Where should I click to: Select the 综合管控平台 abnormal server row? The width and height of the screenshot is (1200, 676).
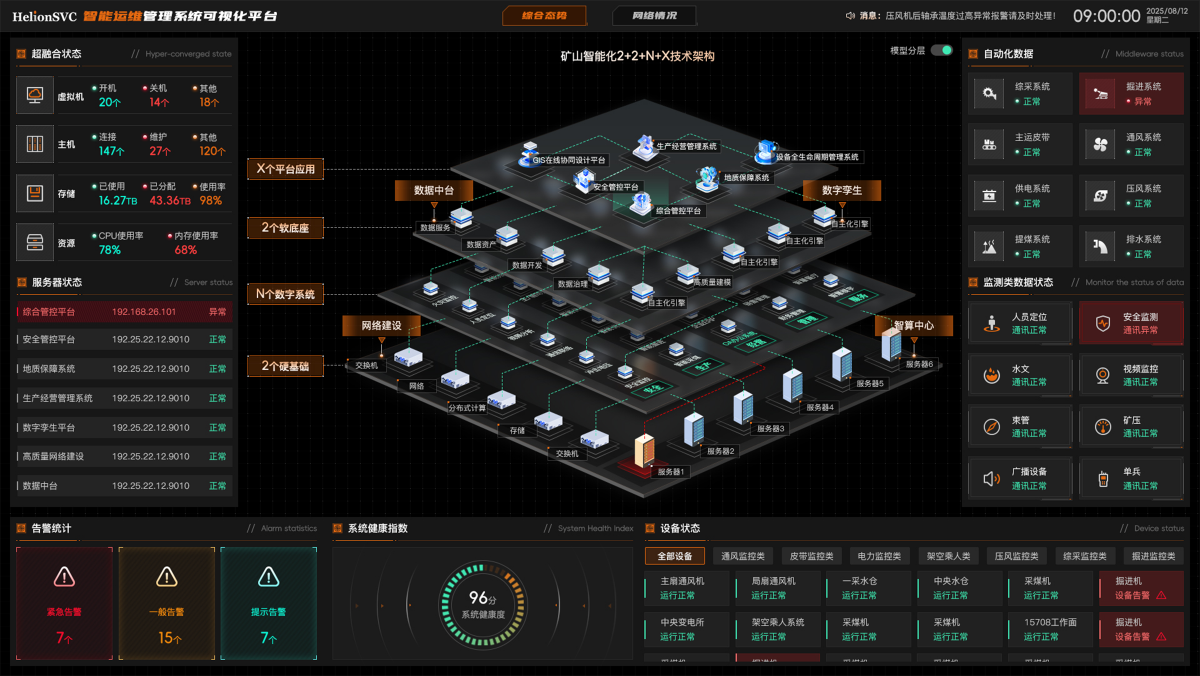pos(124,312)
